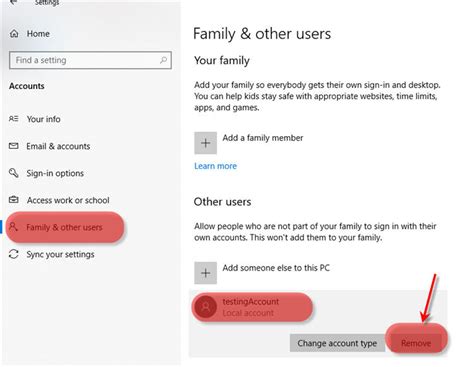Select Family & other users

(x=65, y=227)
